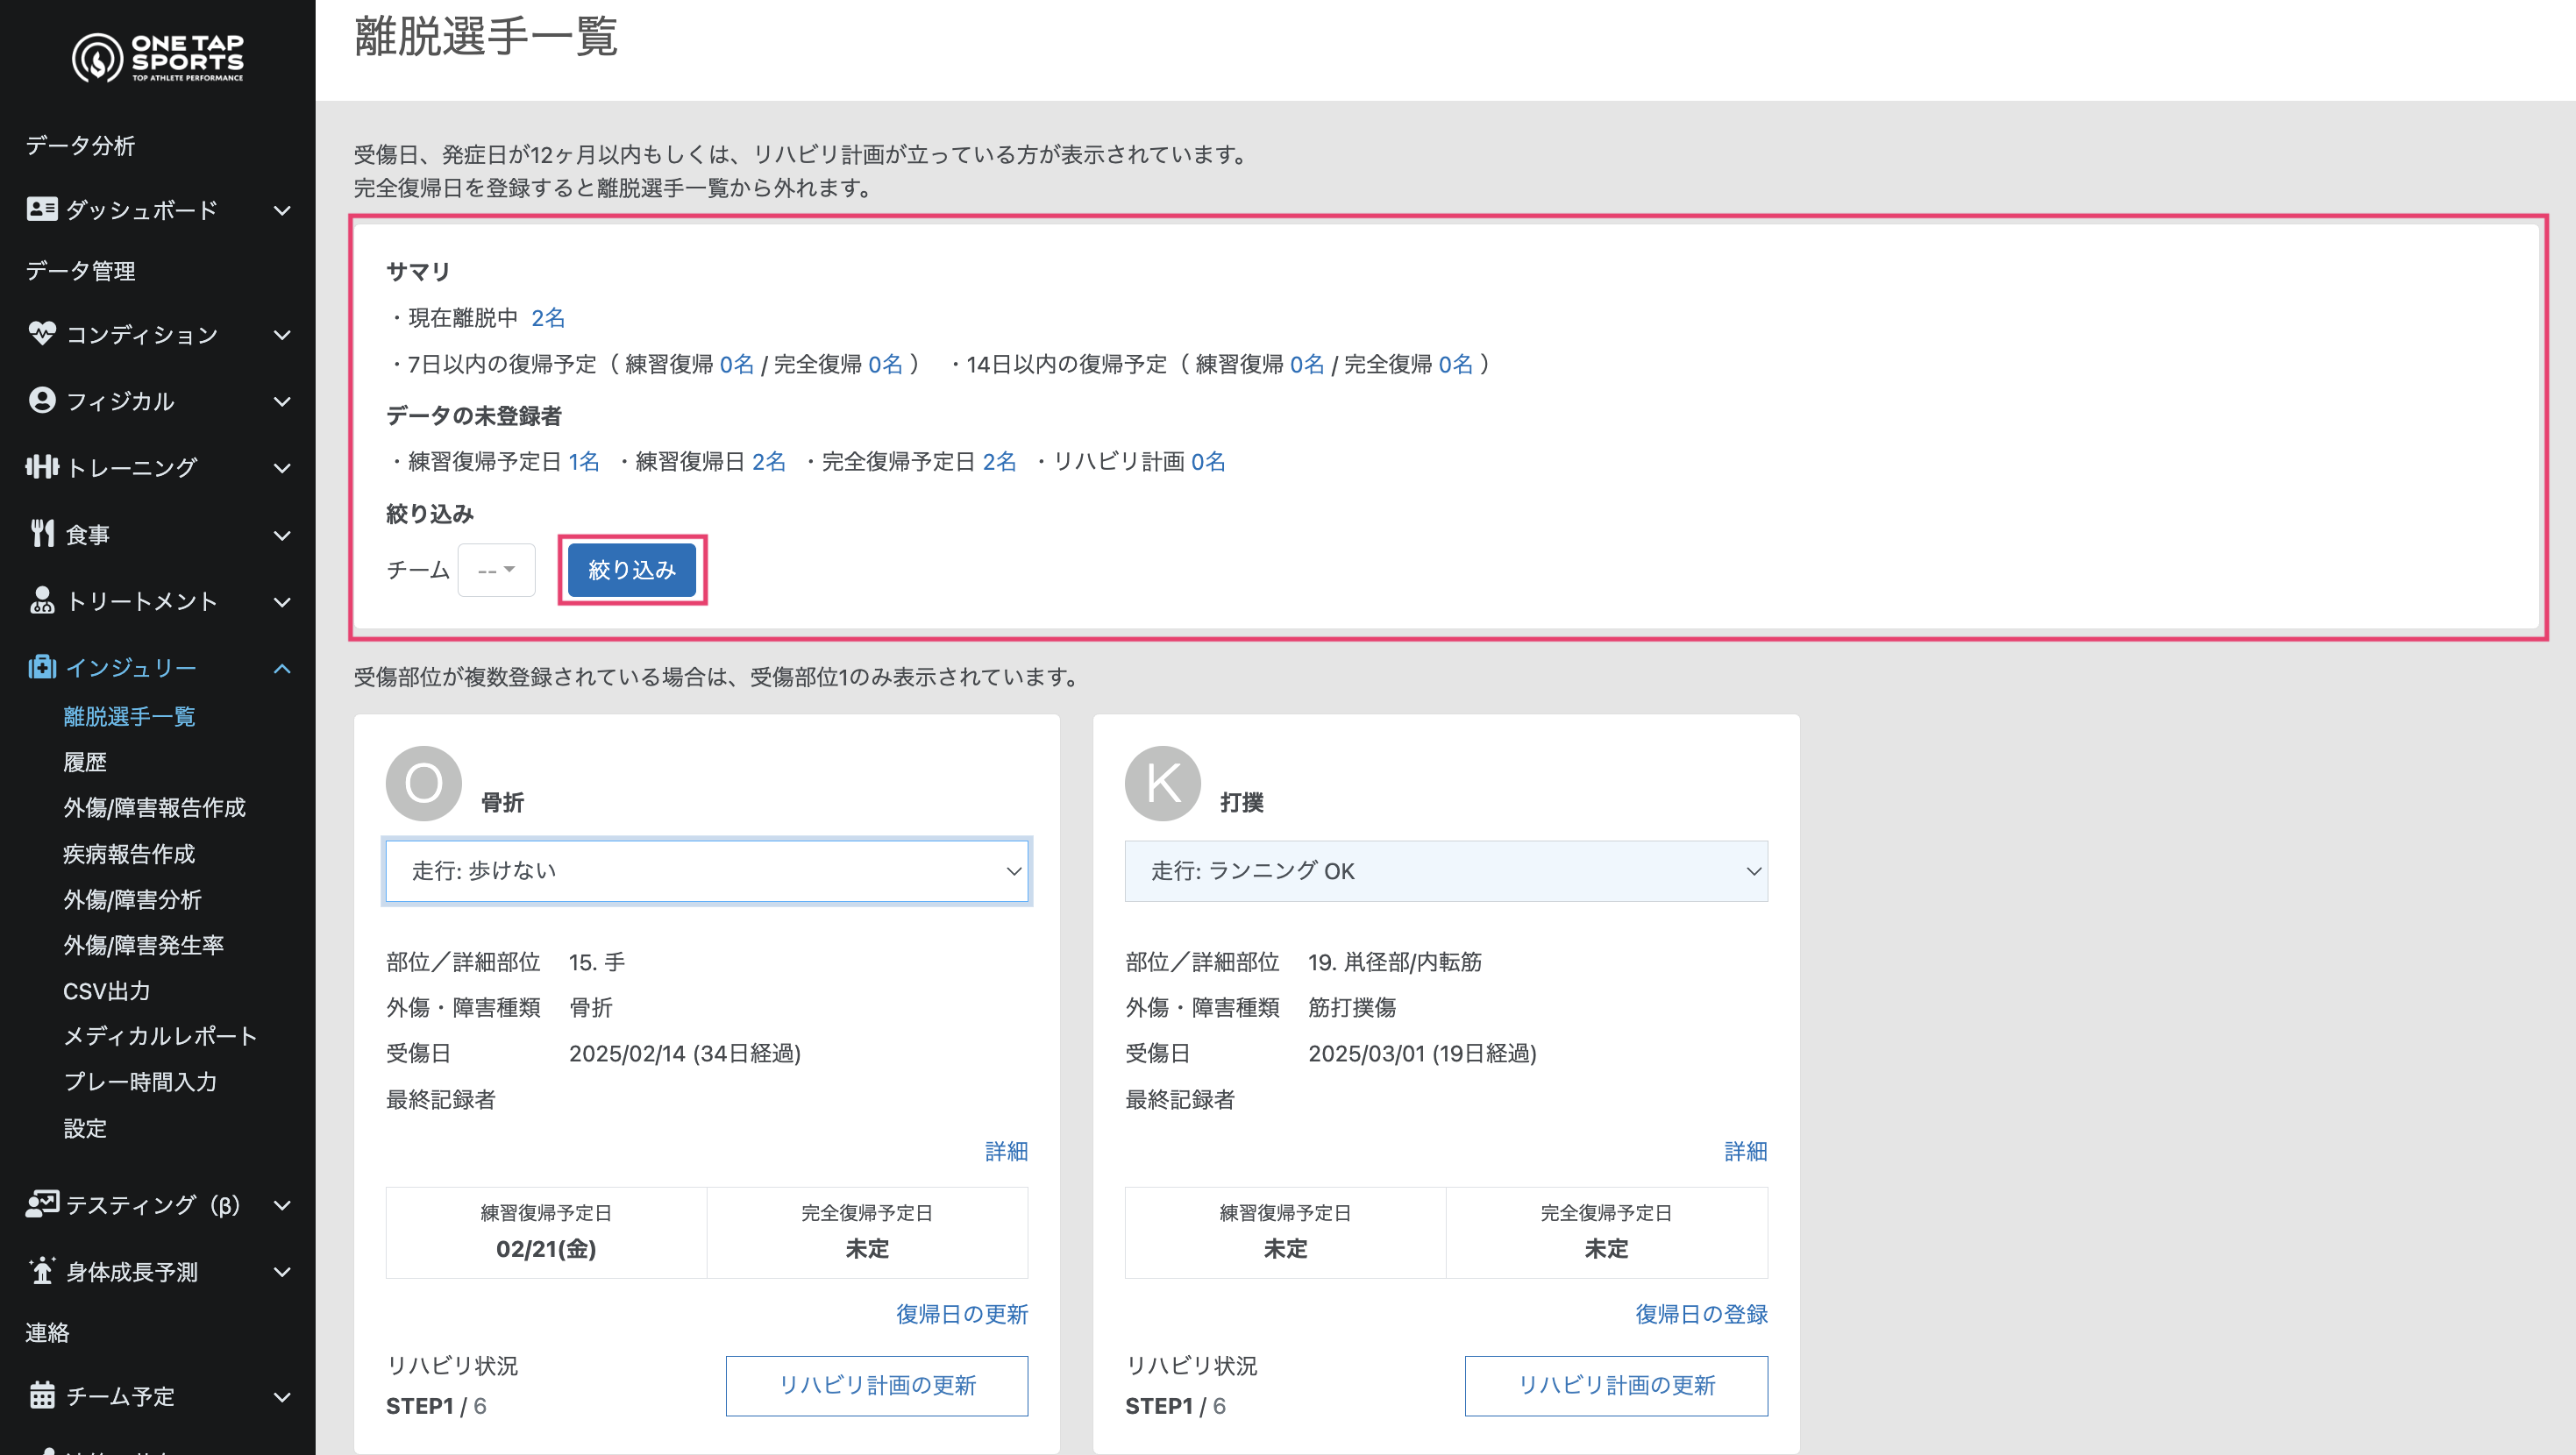The height and width of the screenshot is (1455, 2576).
Task: Select 離脱選手一覧 in the sidebar
Action: (129, 716)
